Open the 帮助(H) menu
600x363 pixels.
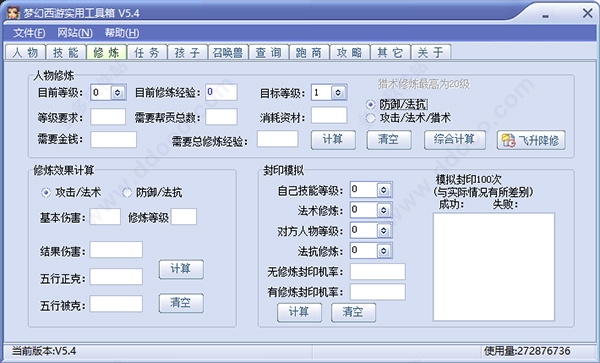coord(122,33)
